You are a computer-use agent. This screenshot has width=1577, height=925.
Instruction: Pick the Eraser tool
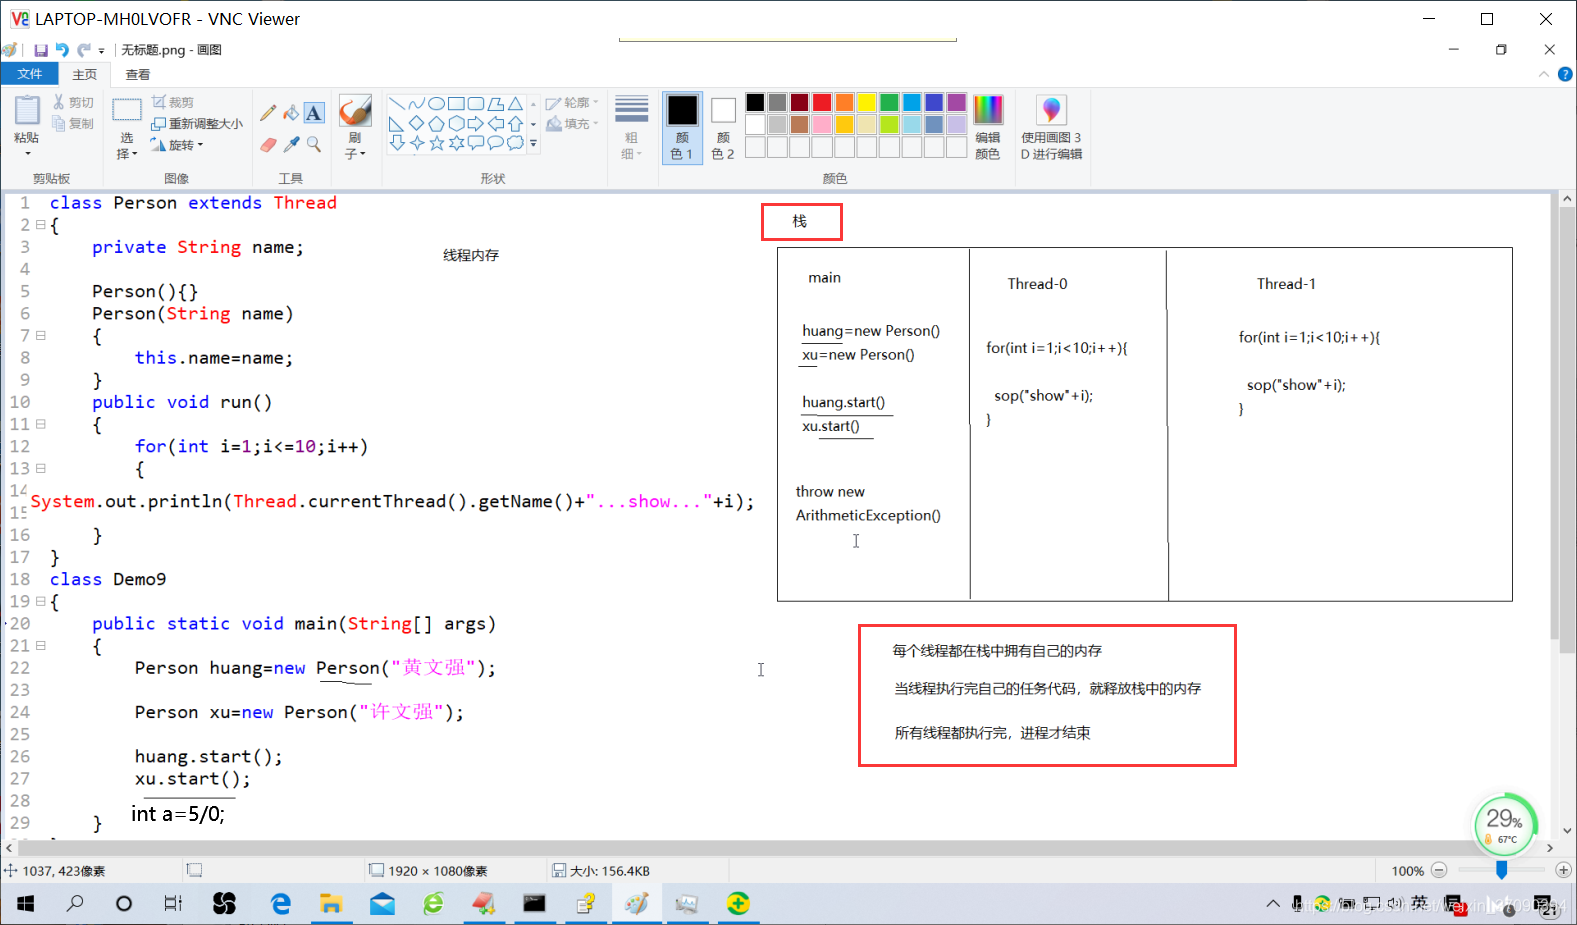(268, 144)
